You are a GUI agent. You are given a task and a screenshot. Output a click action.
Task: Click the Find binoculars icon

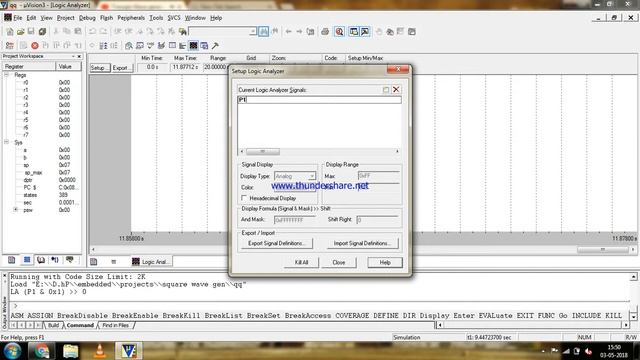(264, 31)
